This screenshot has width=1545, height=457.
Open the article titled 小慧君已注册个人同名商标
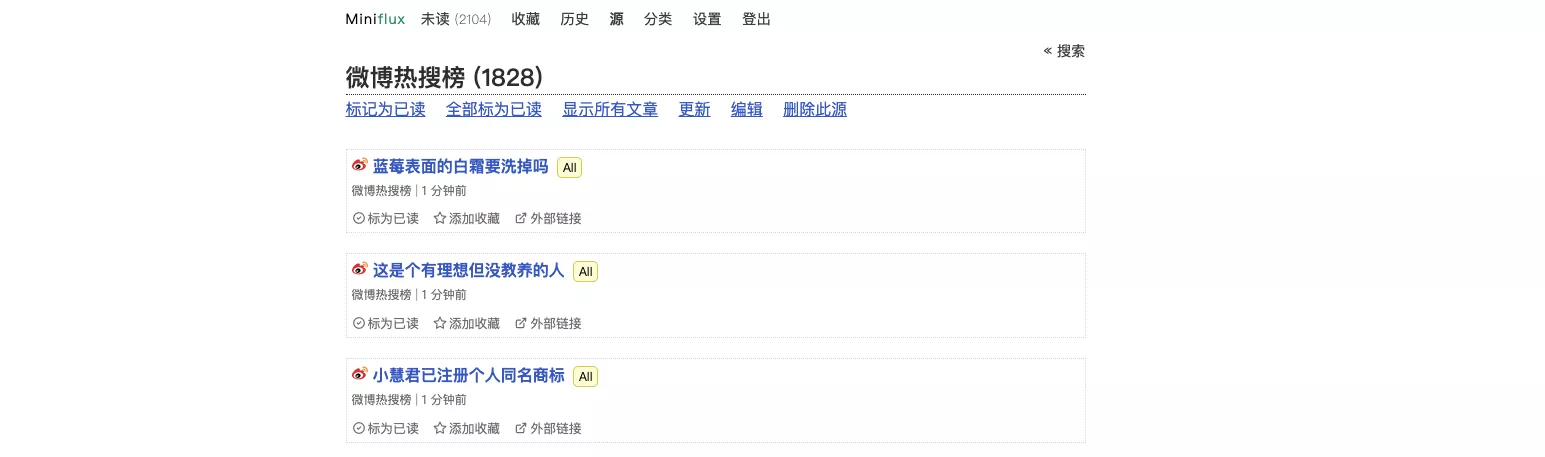(x=468, y=376)
